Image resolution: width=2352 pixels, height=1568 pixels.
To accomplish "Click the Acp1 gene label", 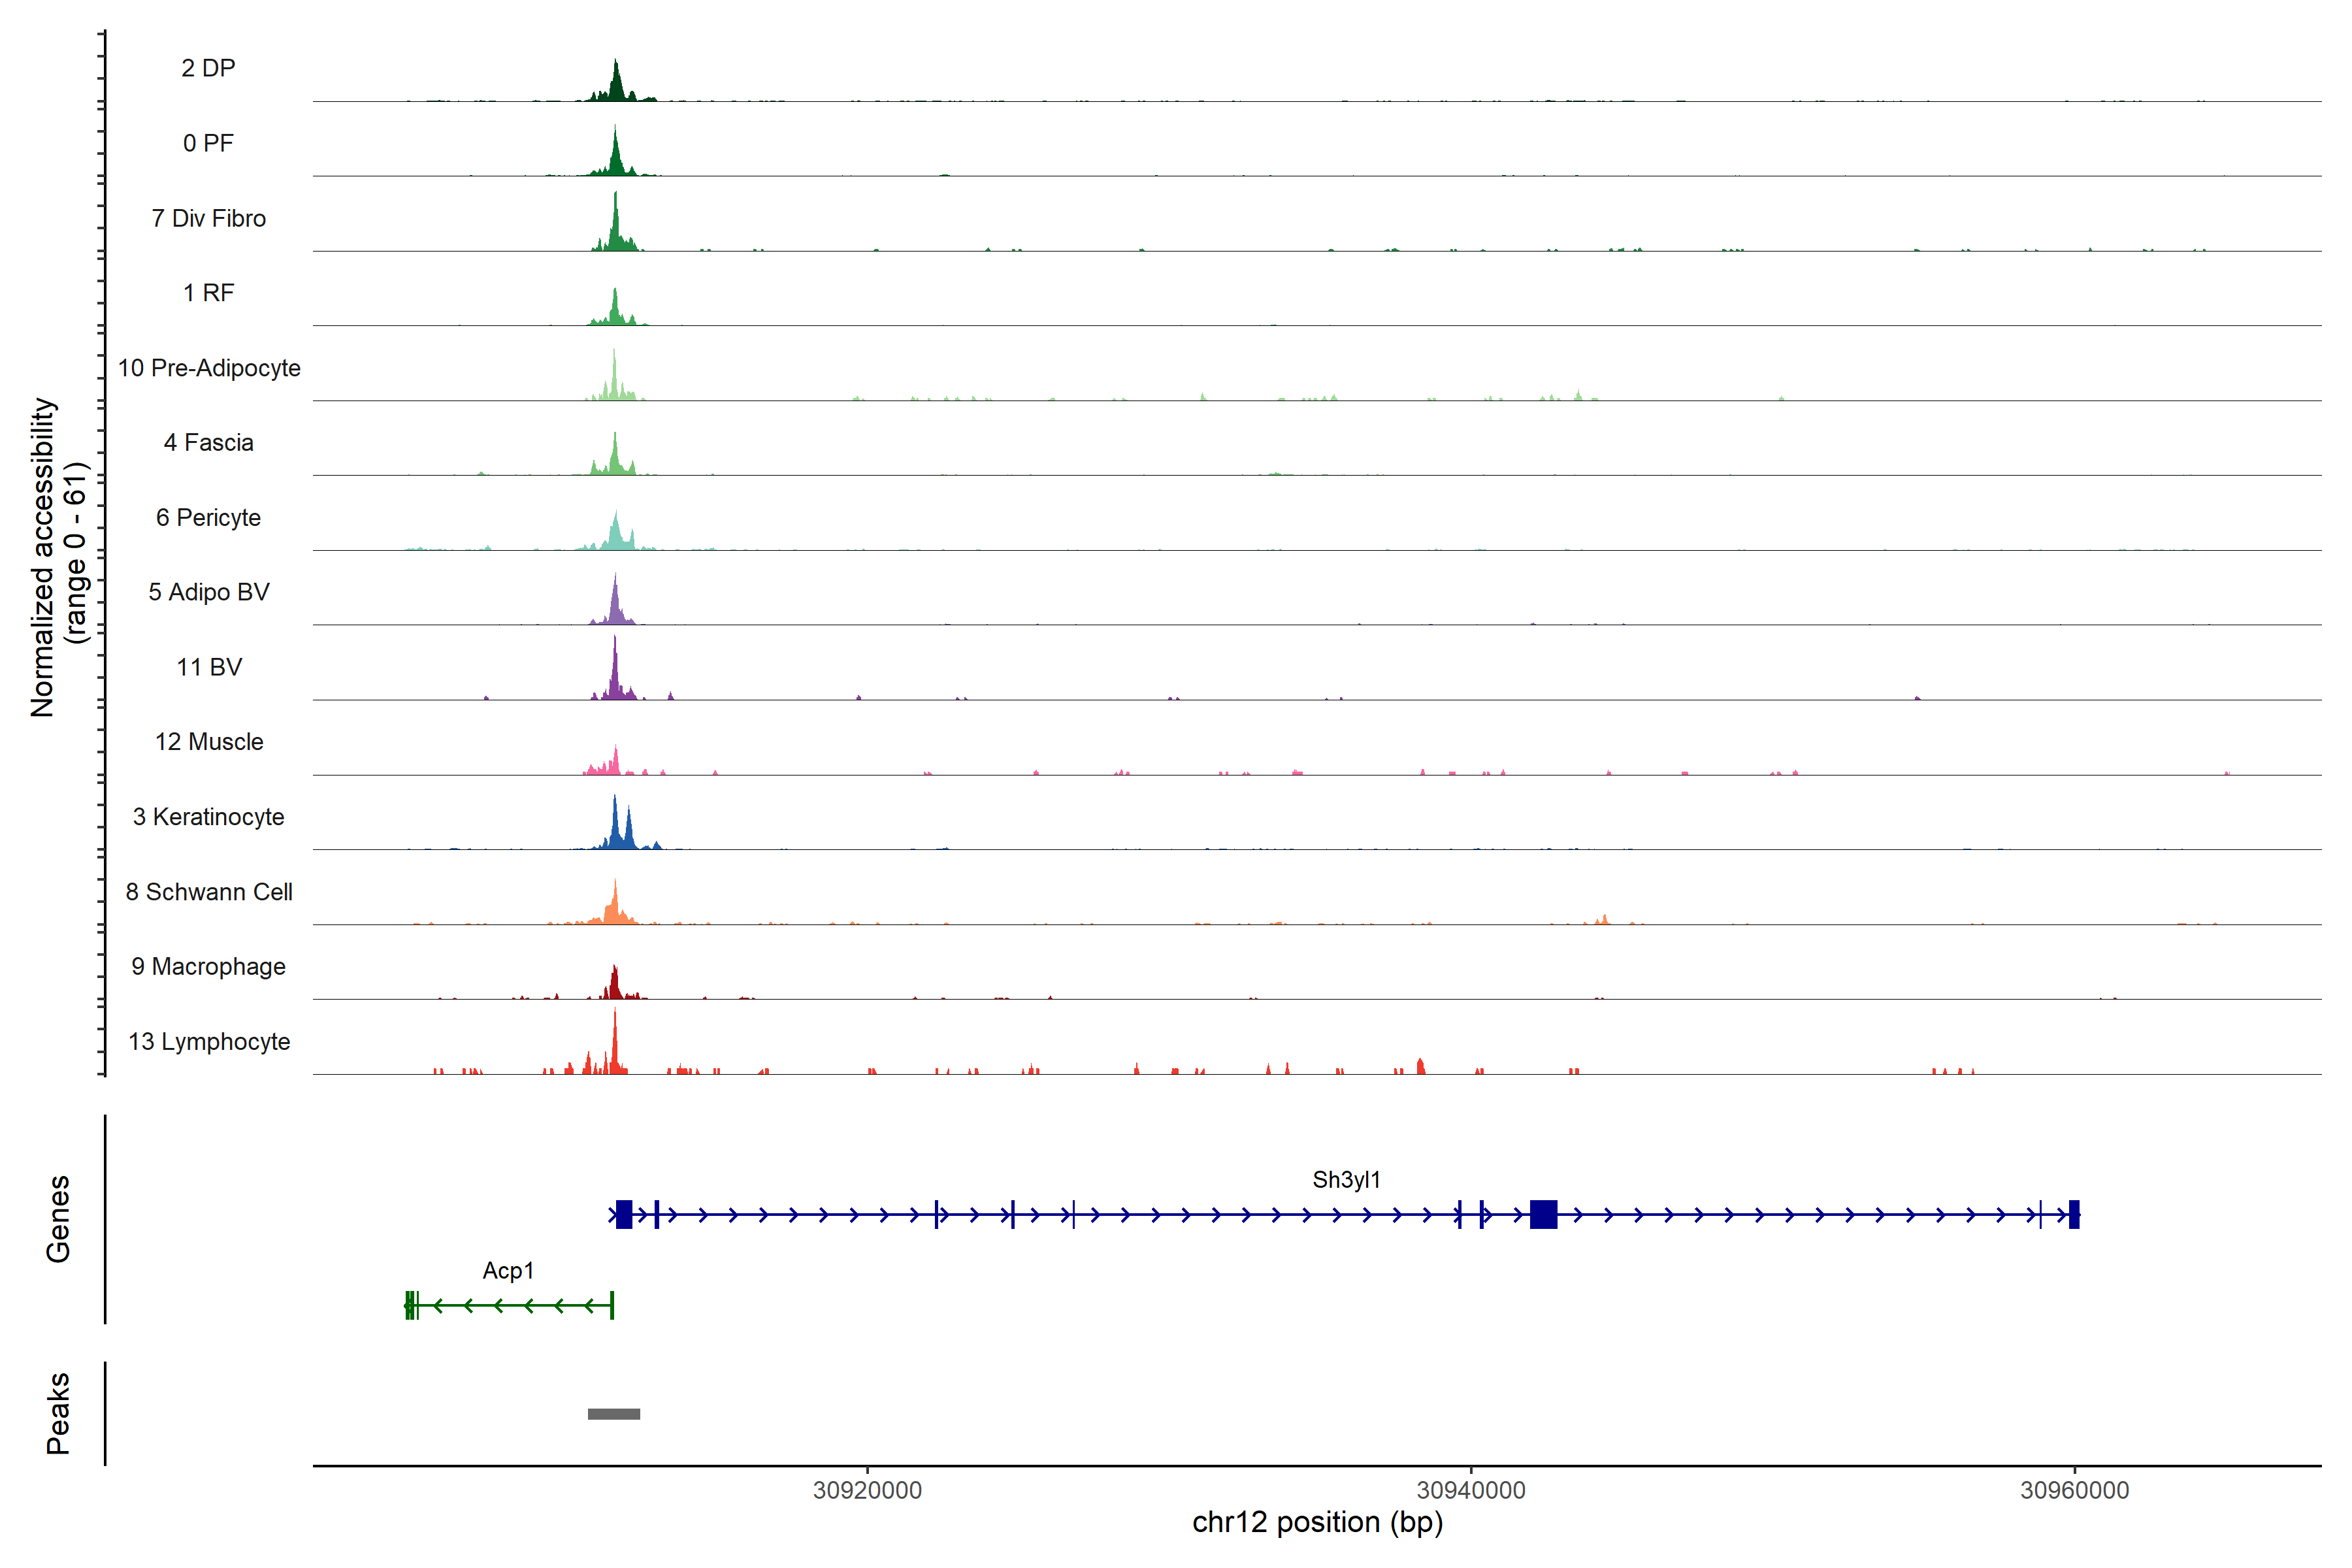I will [508, 1270].
